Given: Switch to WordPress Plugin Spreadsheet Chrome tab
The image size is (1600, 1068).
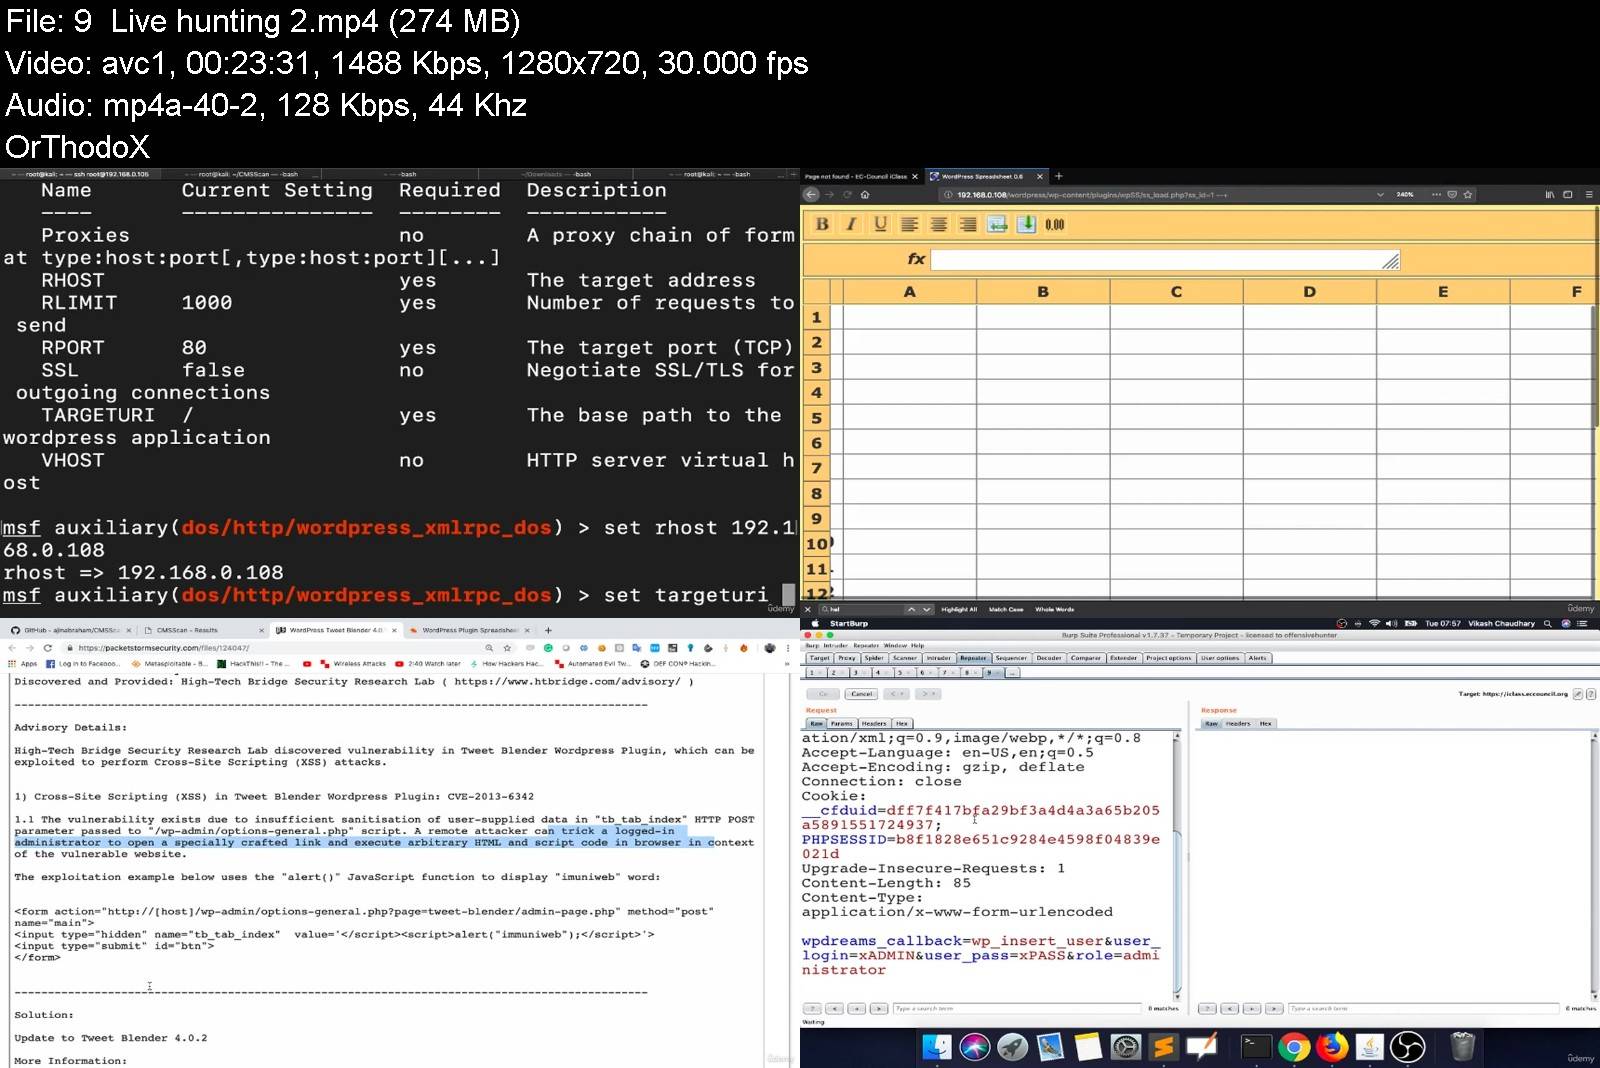Looking at the screenshot, I should [470, 630].
